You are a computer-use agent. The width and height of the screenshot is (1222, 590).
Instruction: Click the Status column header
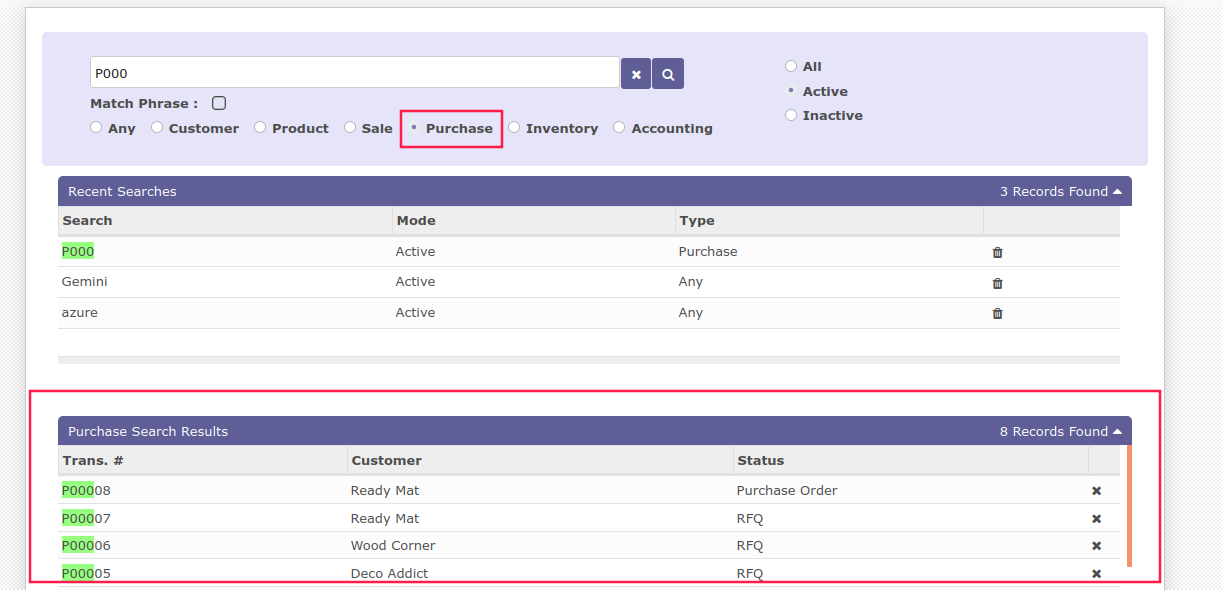tap(760, 461)
